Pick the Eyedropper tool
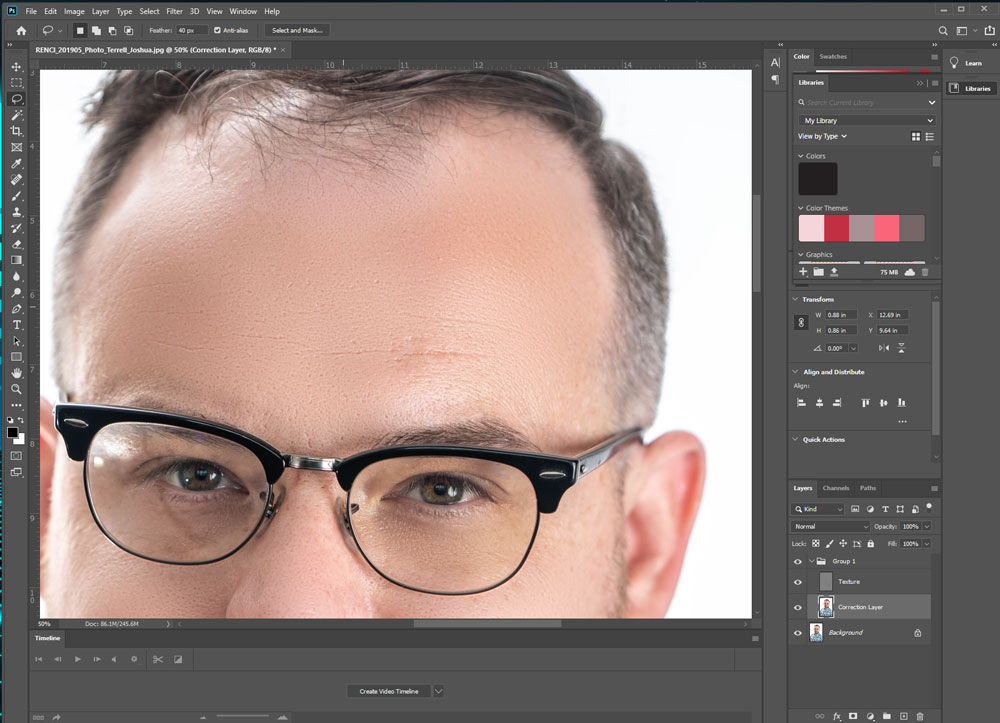The height and width of the screenshot is (723, 1000). (17, 163)
